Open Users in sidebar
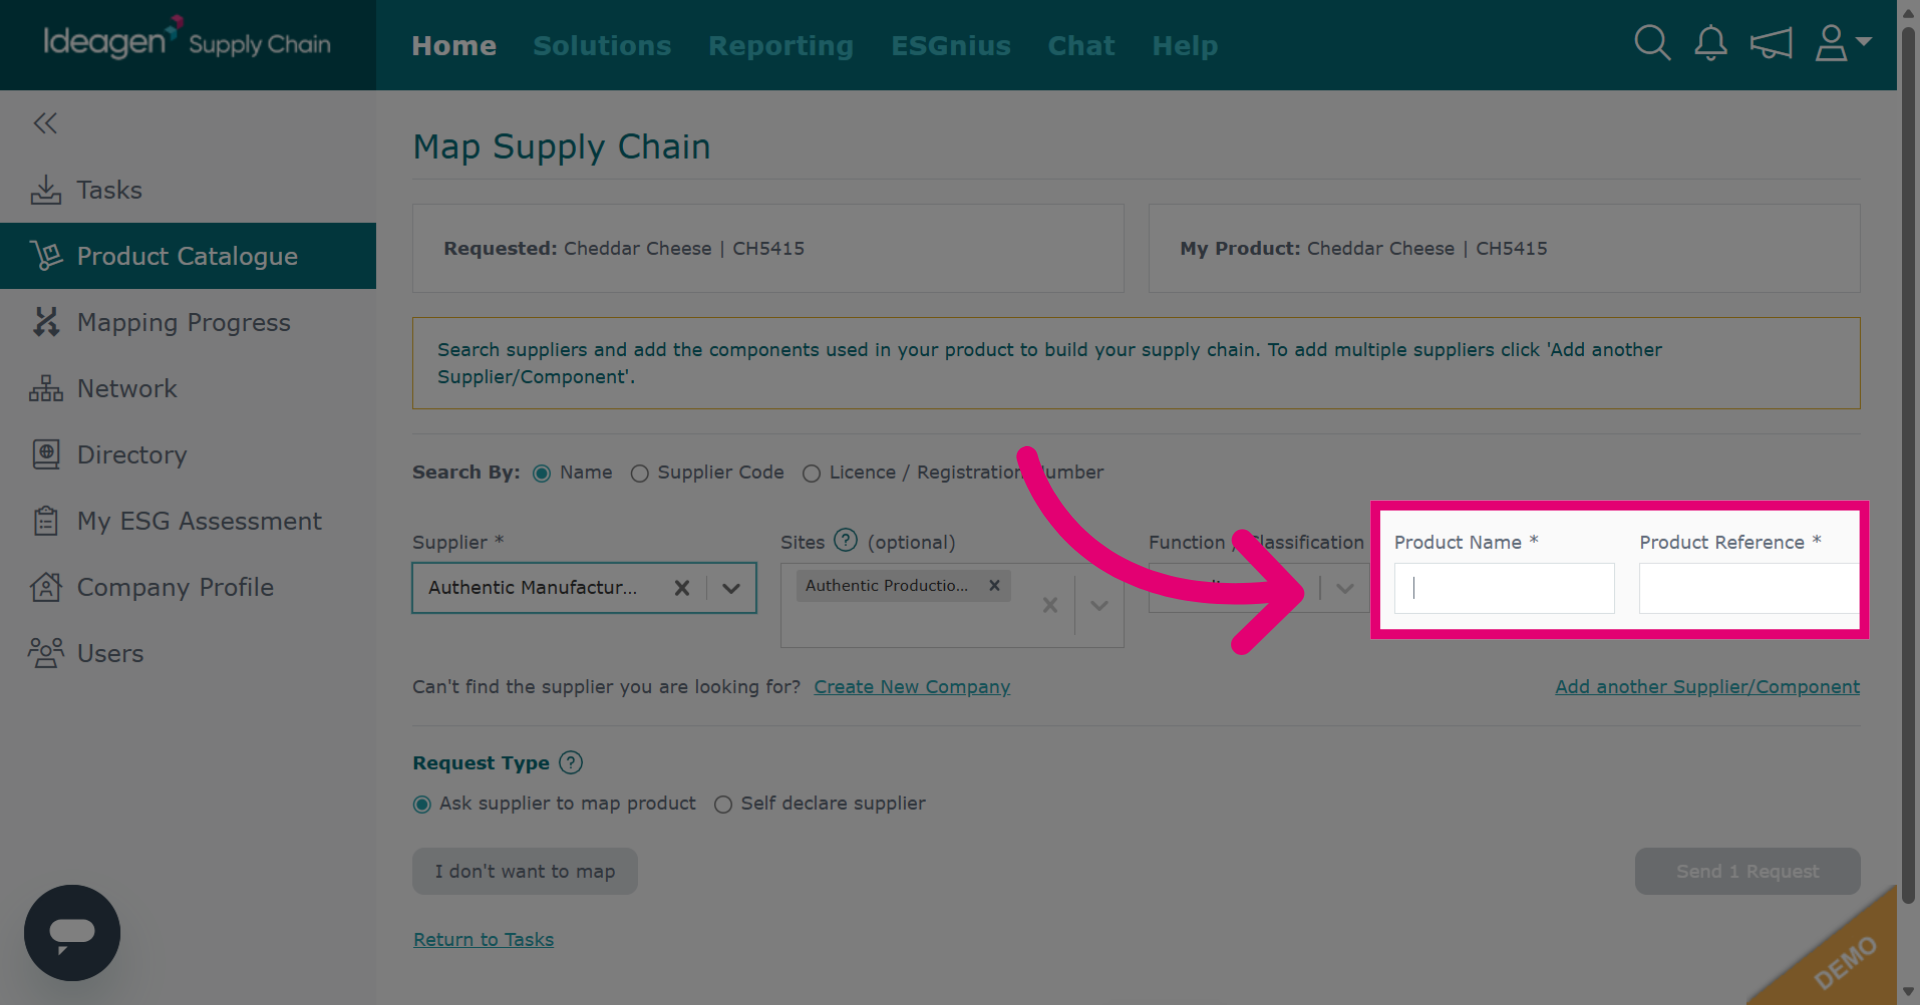1920x1005 pixels. click(x=188, y=653)
